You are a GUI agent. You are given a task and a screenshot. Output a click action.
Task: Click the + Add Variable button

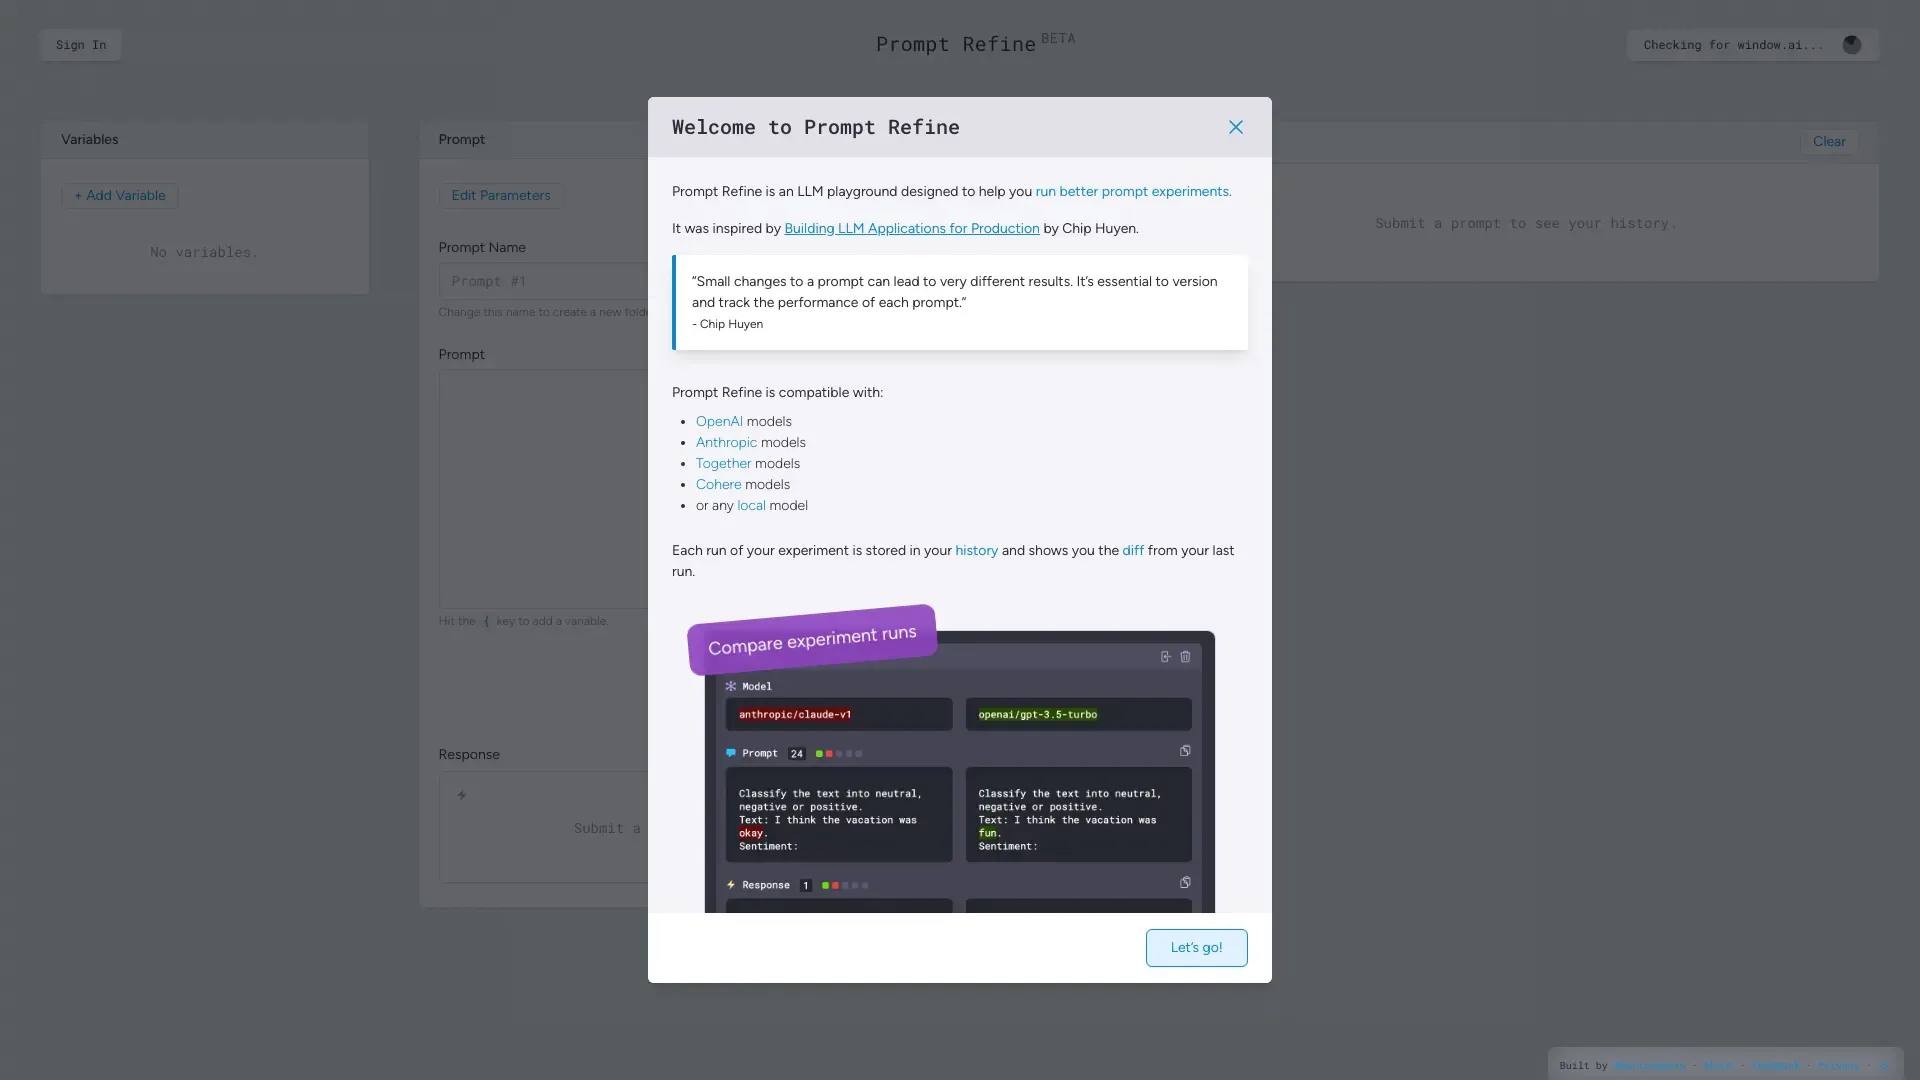click(x=120, y=195)
